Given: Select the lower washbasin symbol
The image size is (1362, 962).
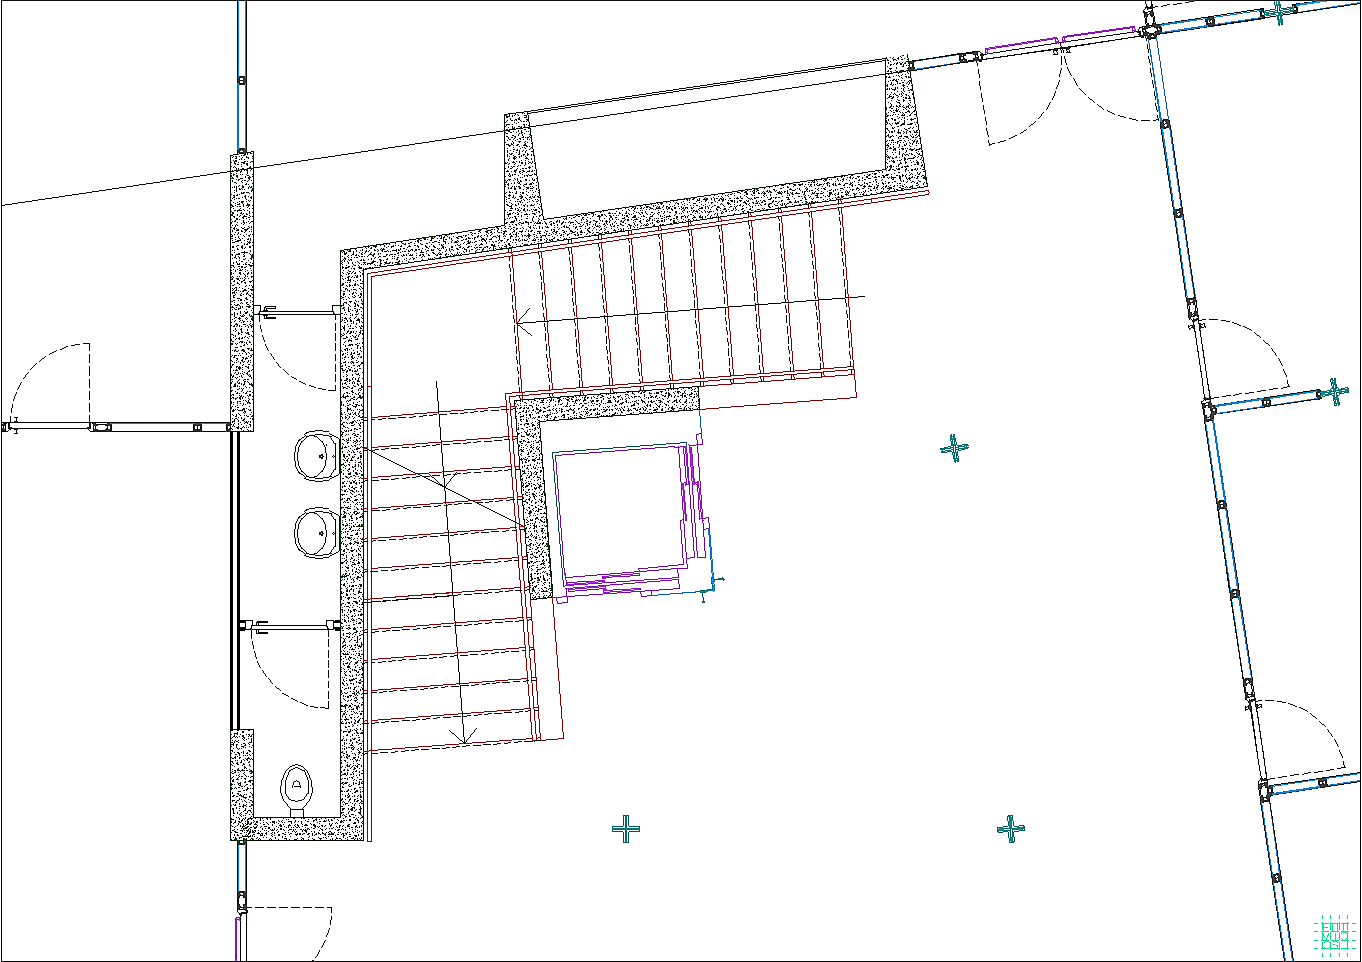Looking at the screenshot, I should tap(318, 532).
